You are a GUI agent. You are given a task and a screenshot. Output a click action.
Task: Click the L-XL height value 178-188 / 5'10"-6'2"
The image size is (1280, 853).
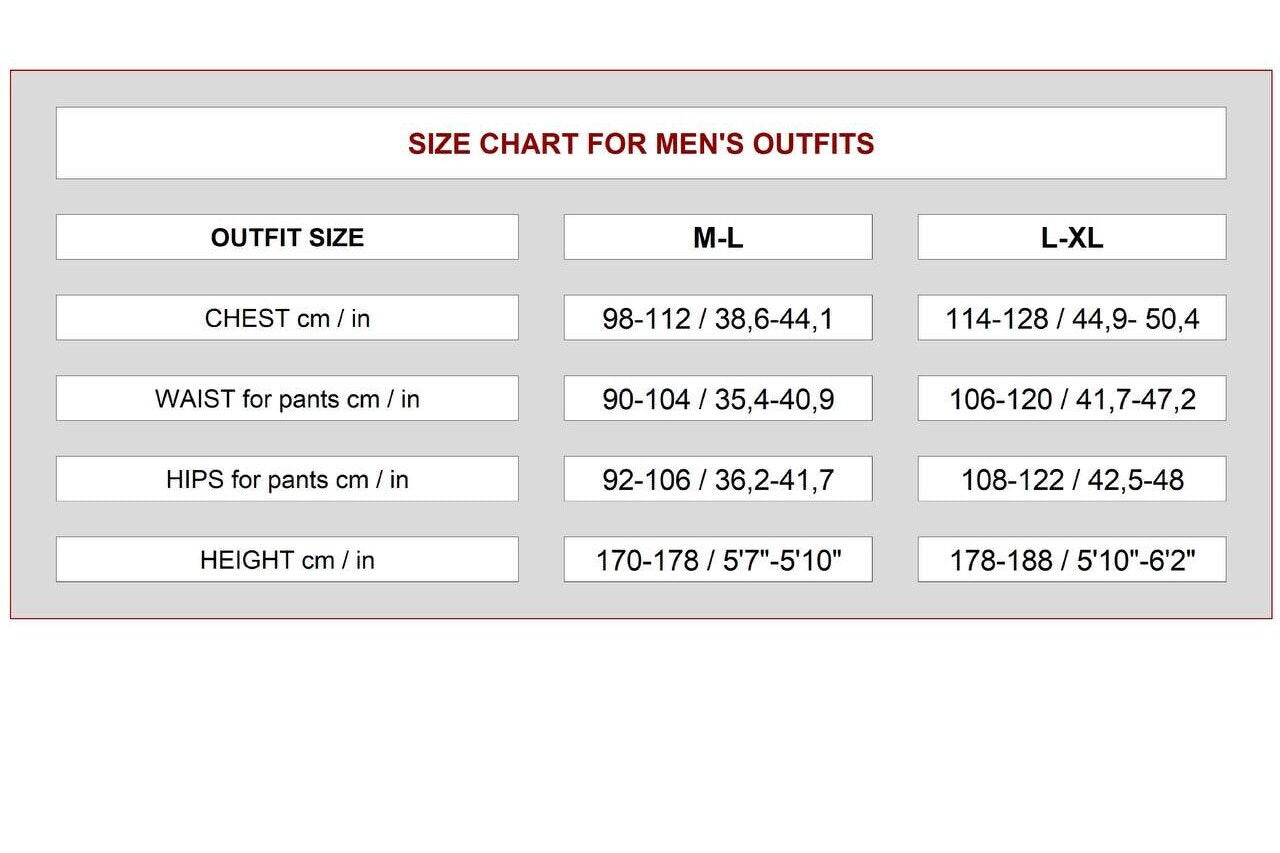[1072, 560]
